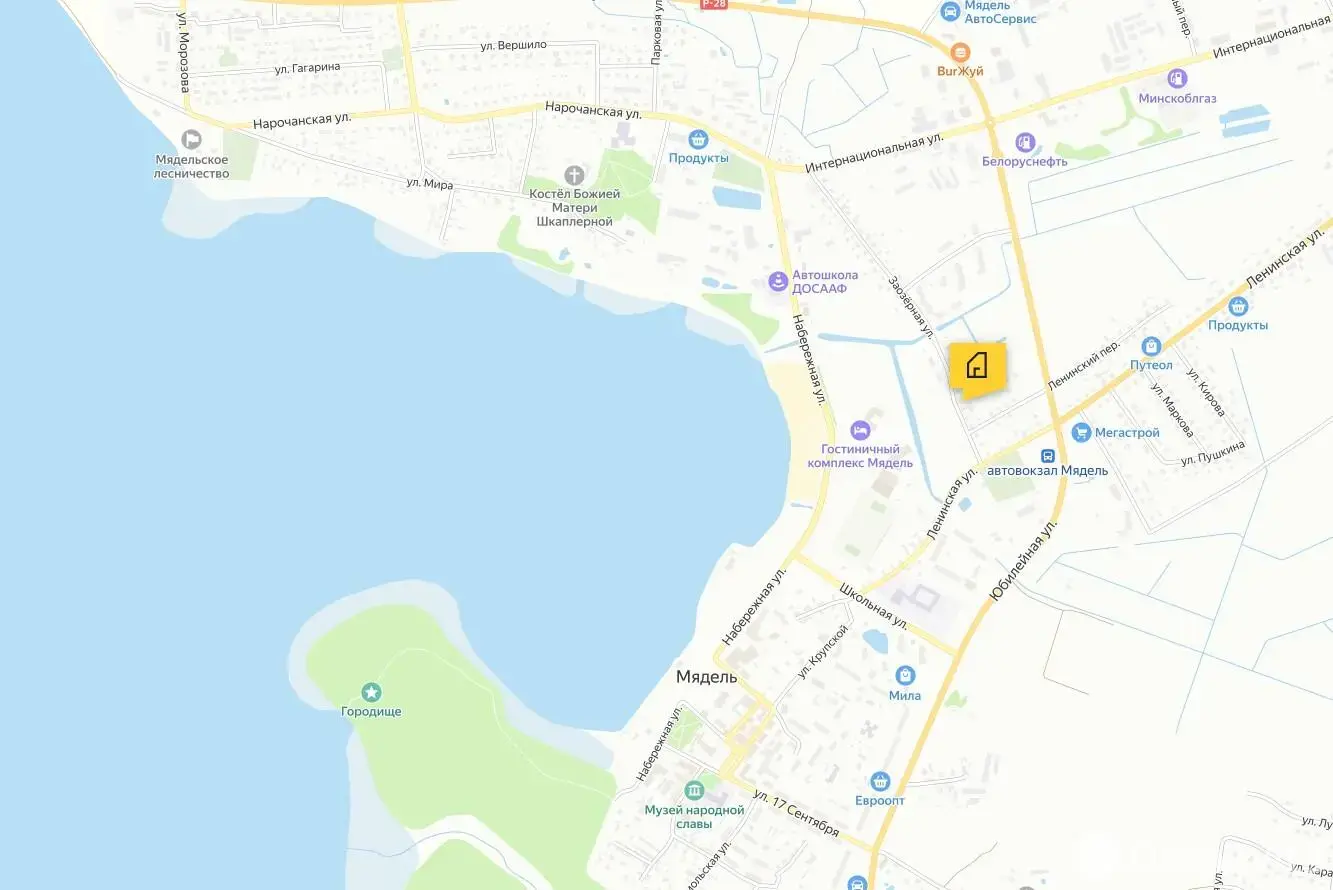
Task: Click the Минскоблгаз gas station icon
Action: pyautogui.click(x=1178, y=78)
